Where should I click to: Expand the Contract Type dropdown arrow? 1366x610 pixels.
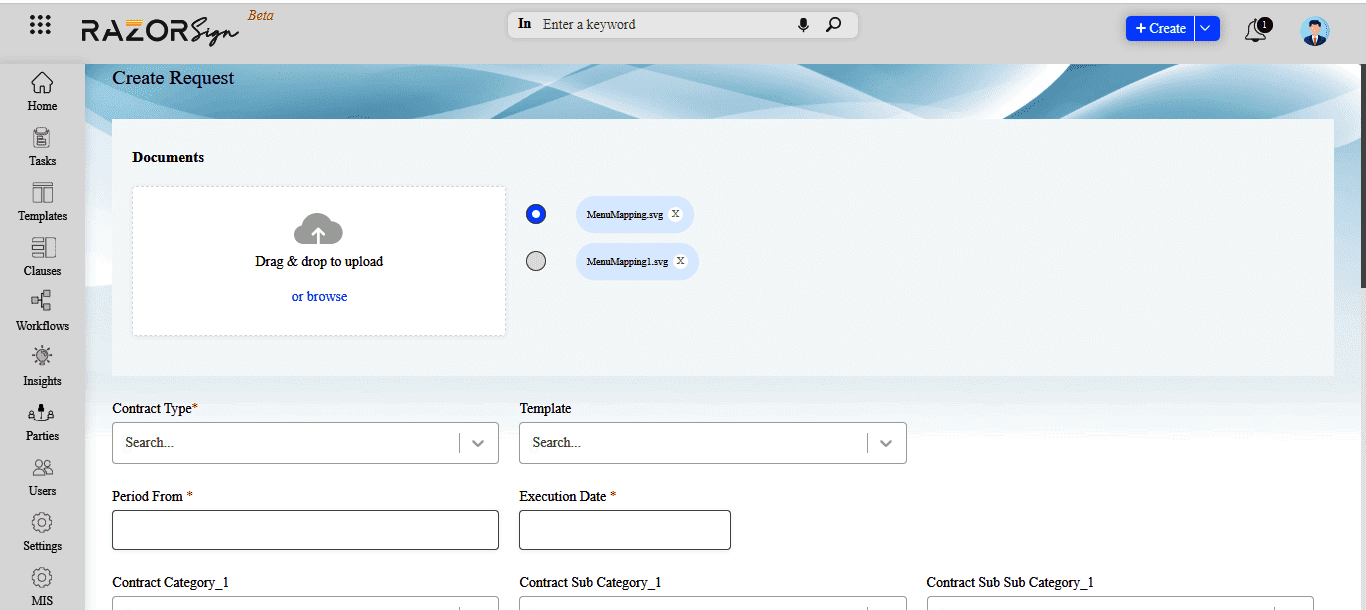coord(478,443)
